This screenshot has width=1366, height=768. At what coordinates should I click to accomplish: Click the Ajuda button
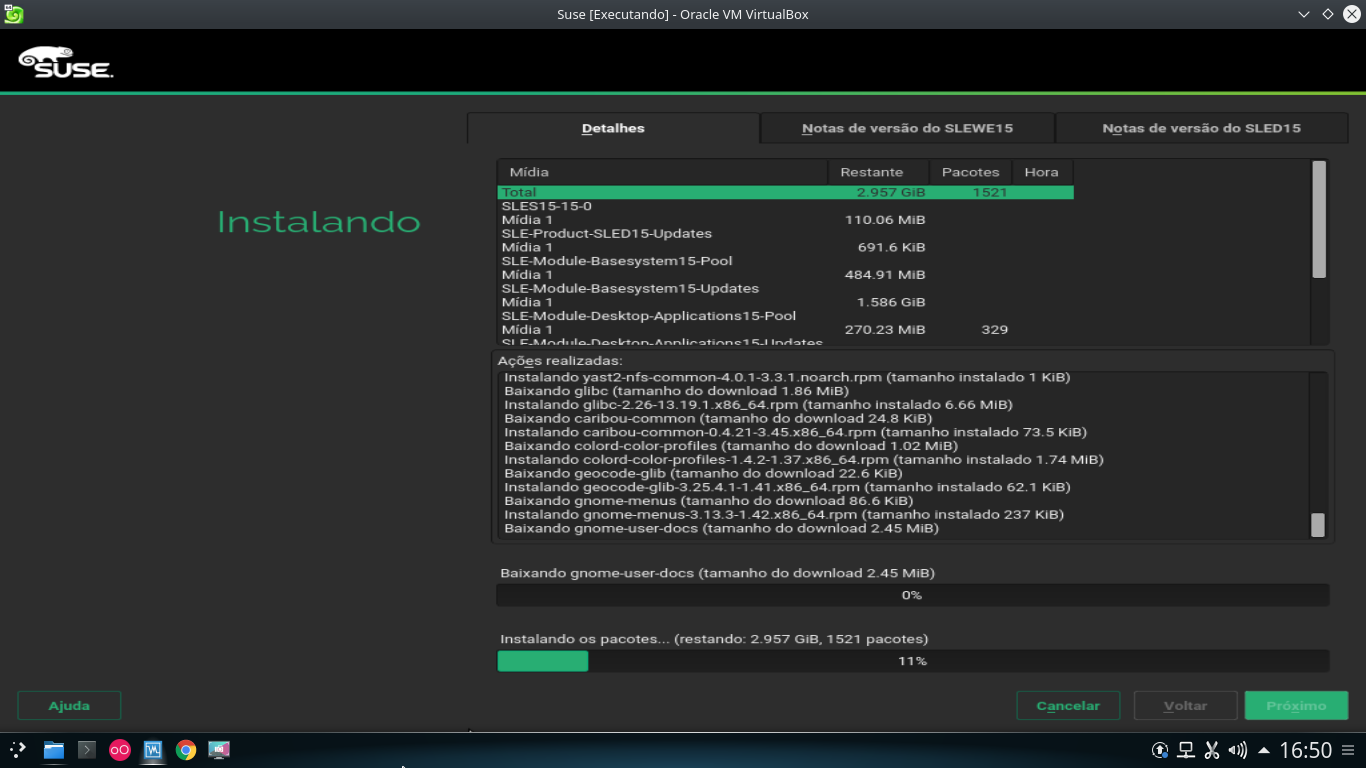[x=68, y=705]
